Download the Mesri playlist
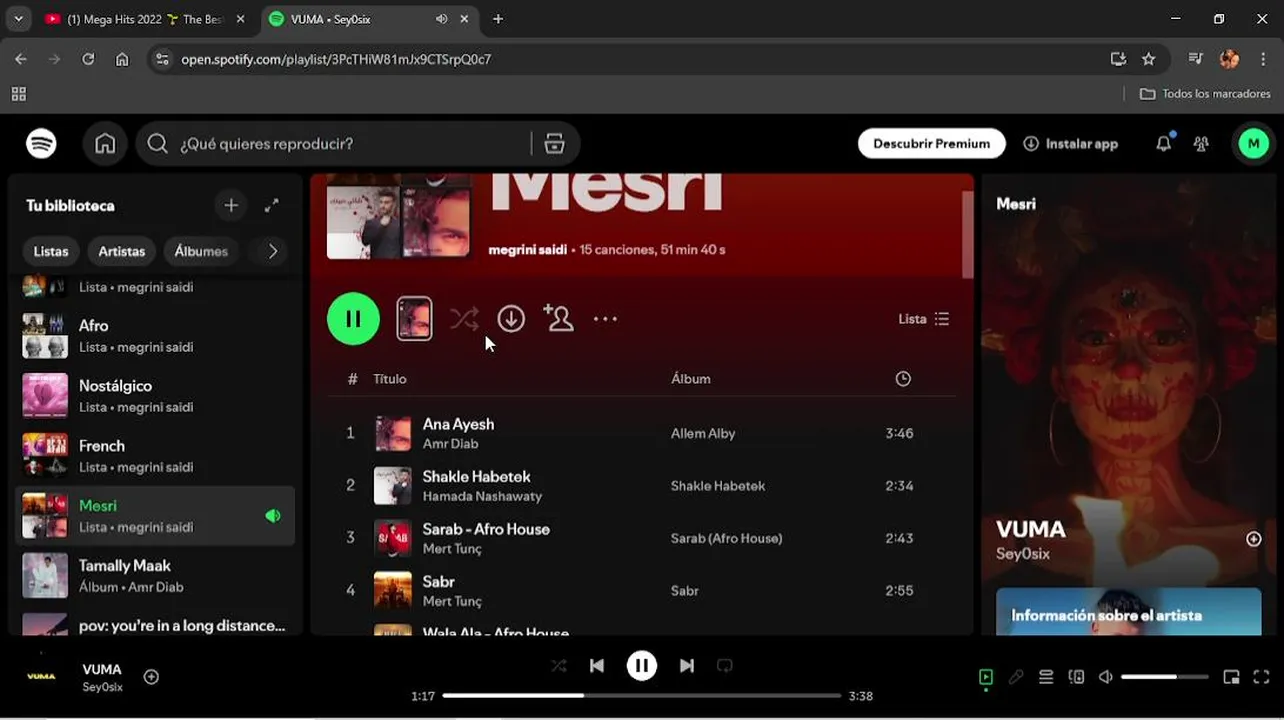This screenshot has width=1284, height=720. pos(511,319)
